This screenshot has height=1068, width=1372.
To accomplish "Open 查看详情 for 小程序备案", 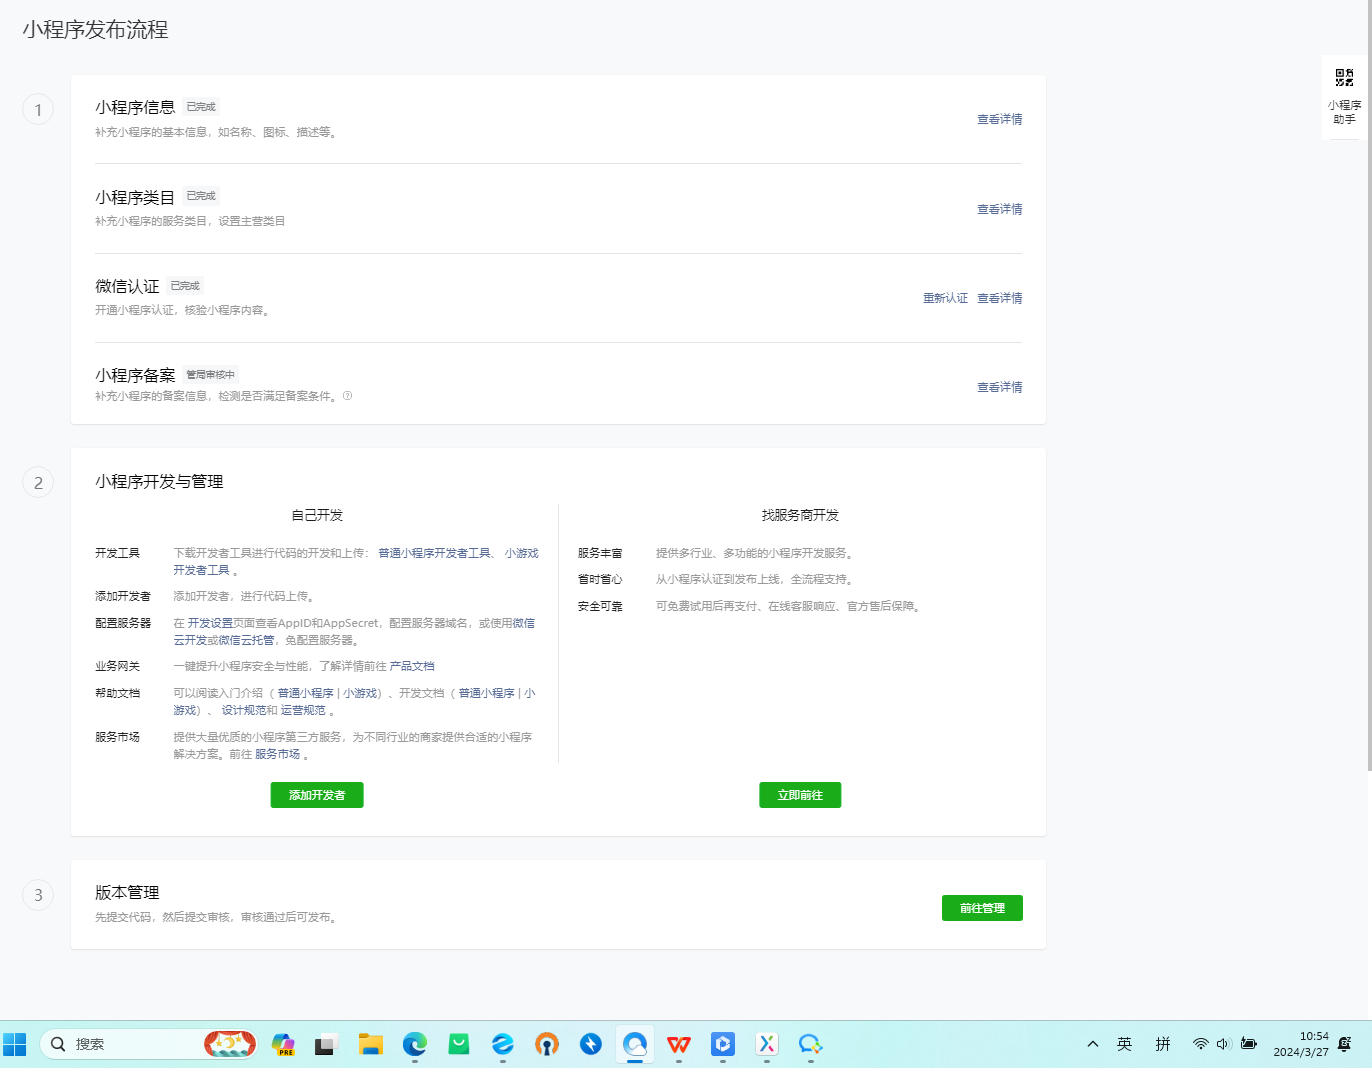I will tap(999, 387).
